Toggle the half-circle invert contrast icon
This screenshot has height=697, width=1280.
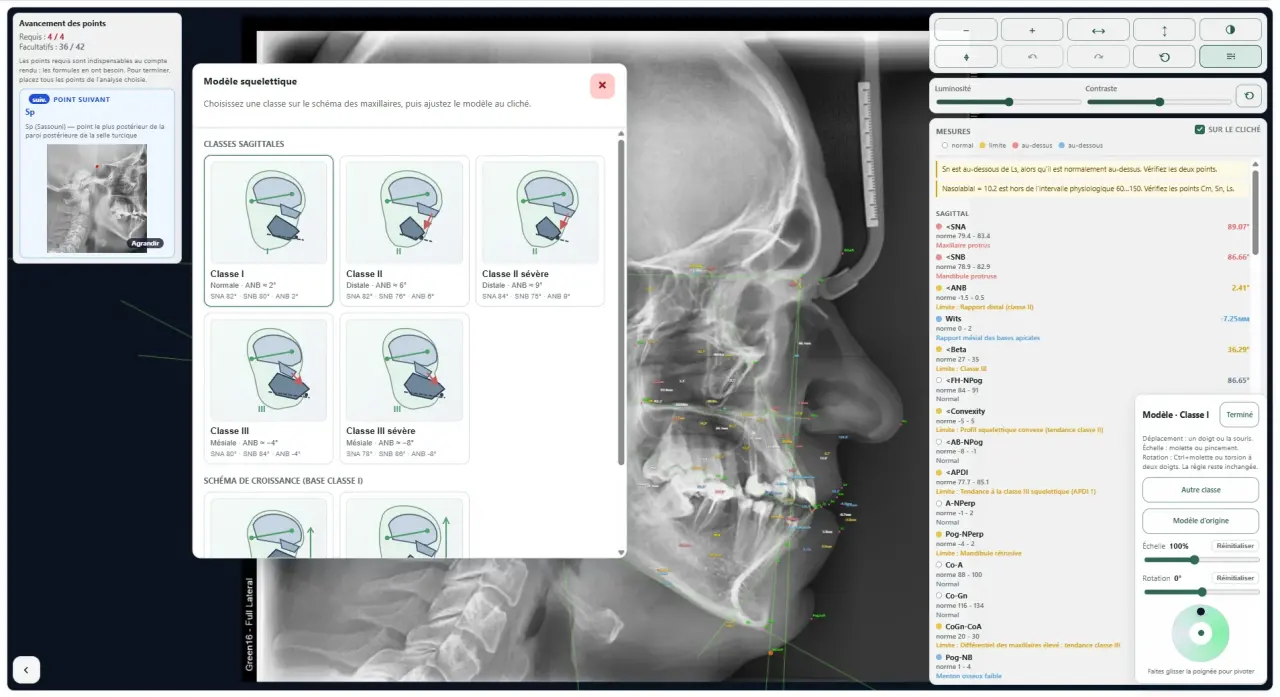1231,30
